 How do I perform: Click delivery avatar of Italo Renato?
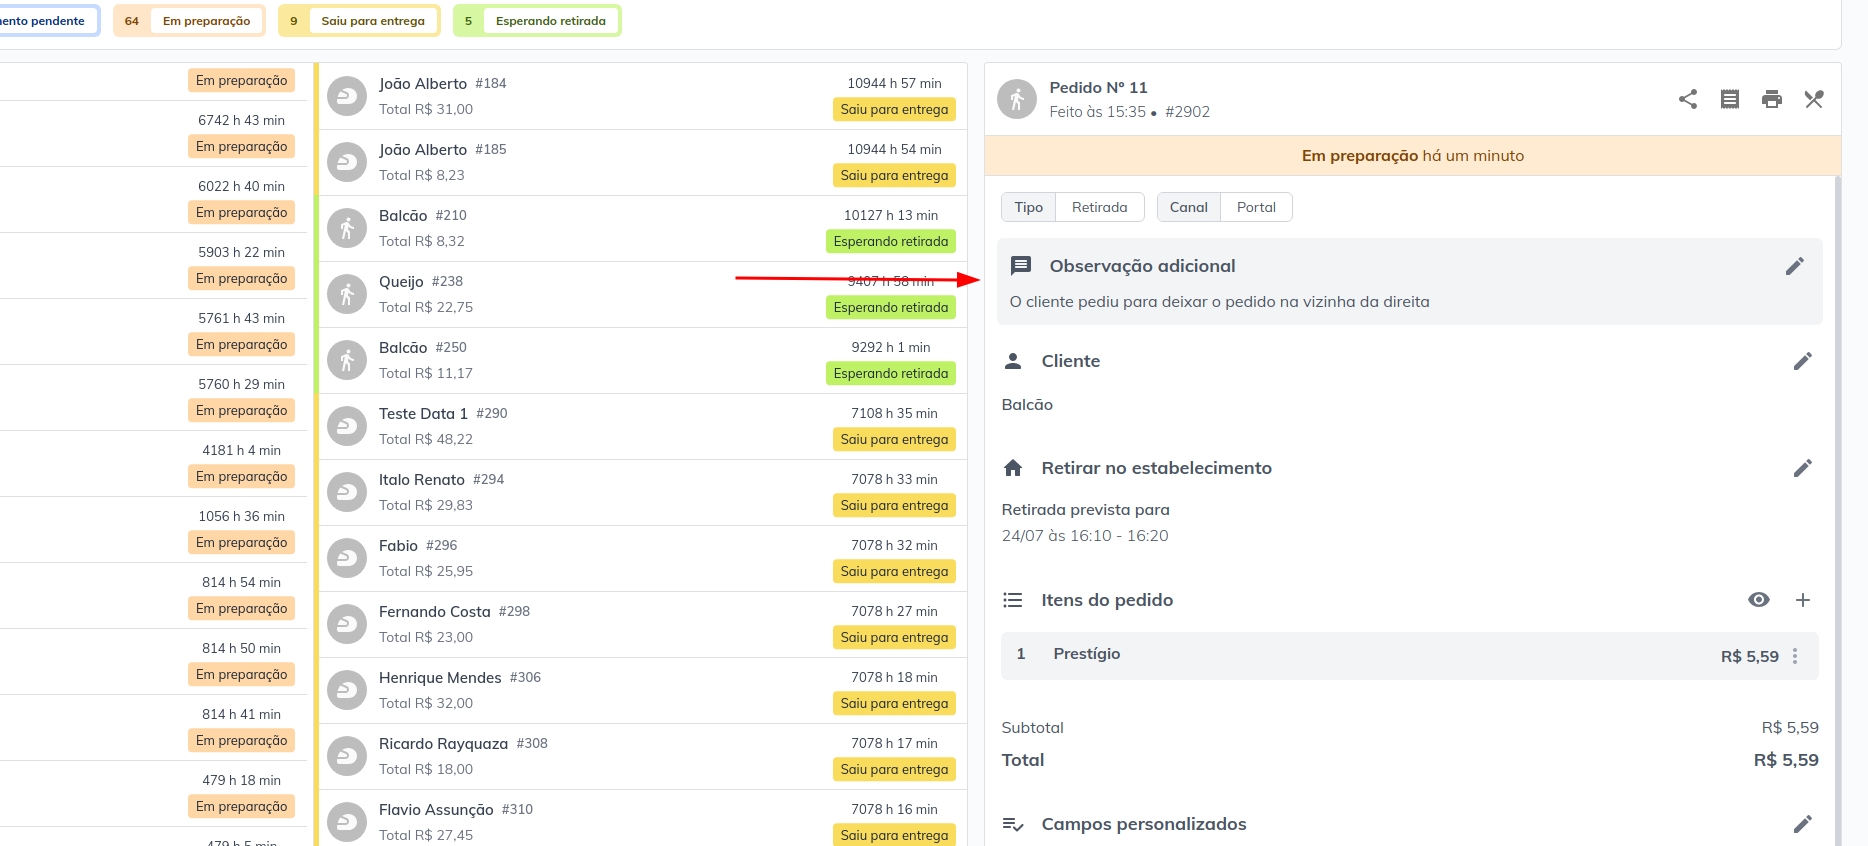[x=347, y=492]
